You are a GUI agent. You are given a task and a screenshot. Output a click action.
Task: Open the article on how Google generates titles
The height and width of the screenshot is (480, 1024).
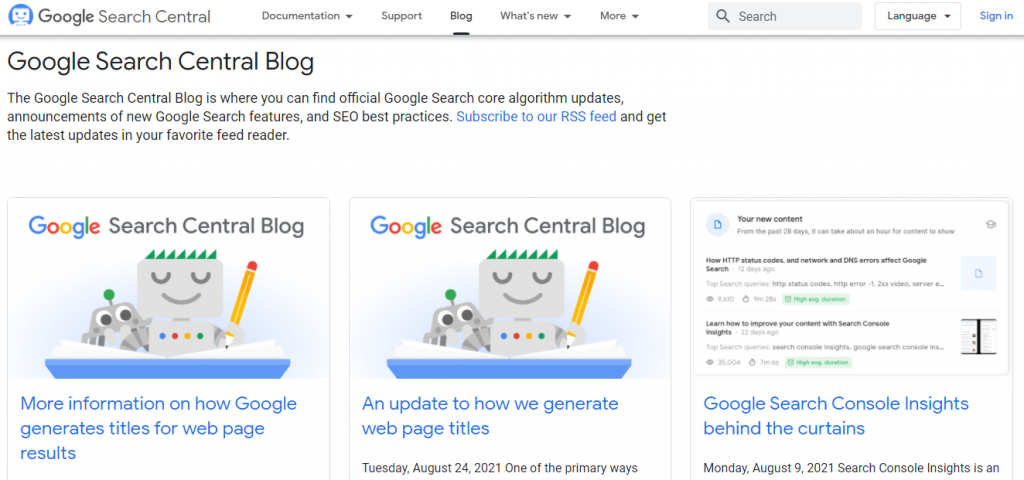click(x=159, y=428)
